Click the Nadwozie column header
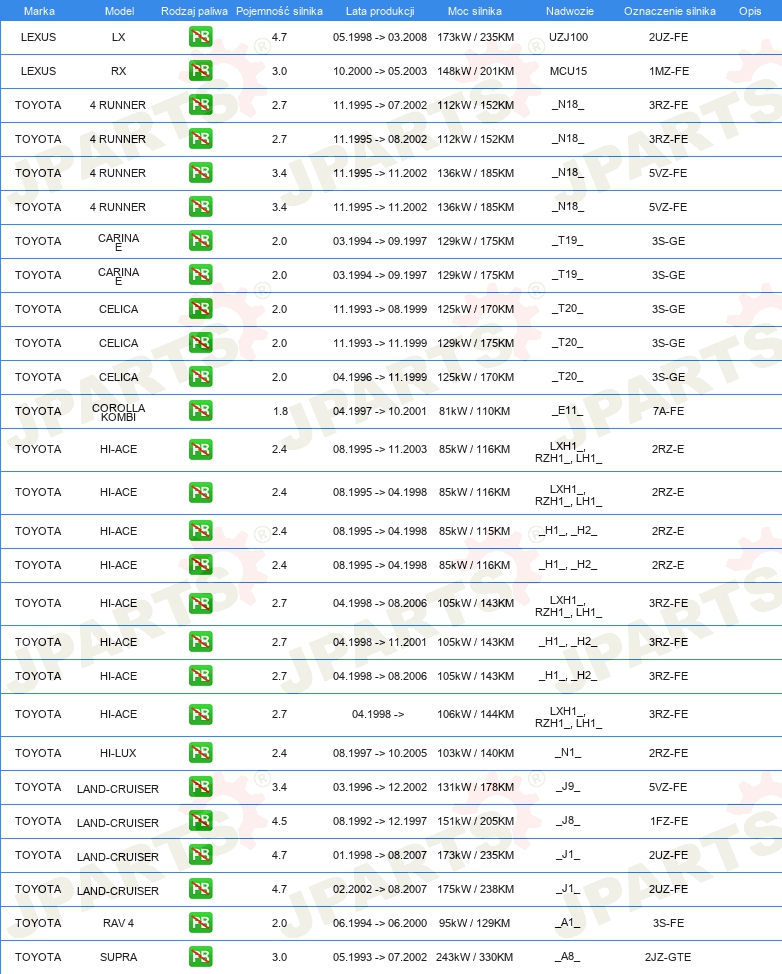 coord(570,11)
